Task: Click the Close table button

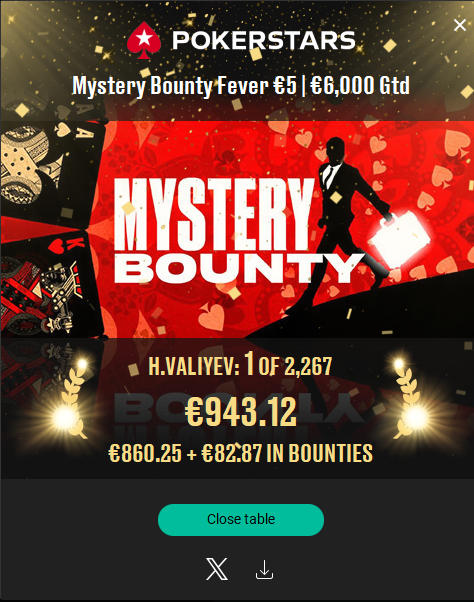Action: coord(241,519)
